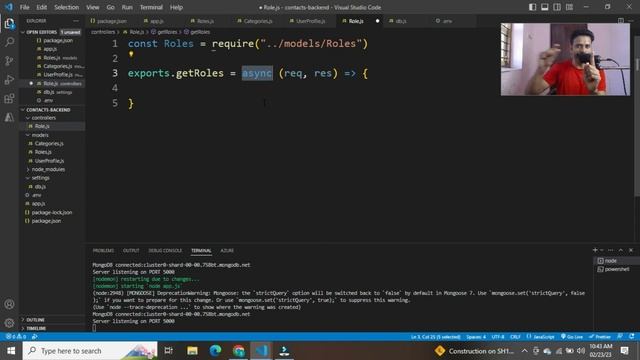
Task: Open UserProfile.js under models folder
Action: point(52,161)
